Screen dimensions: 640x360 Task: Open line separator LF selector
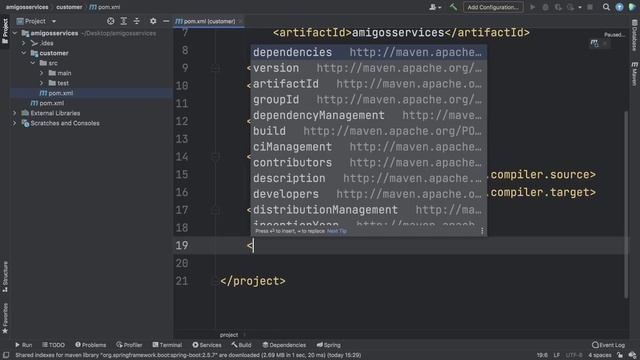[556, 355]
